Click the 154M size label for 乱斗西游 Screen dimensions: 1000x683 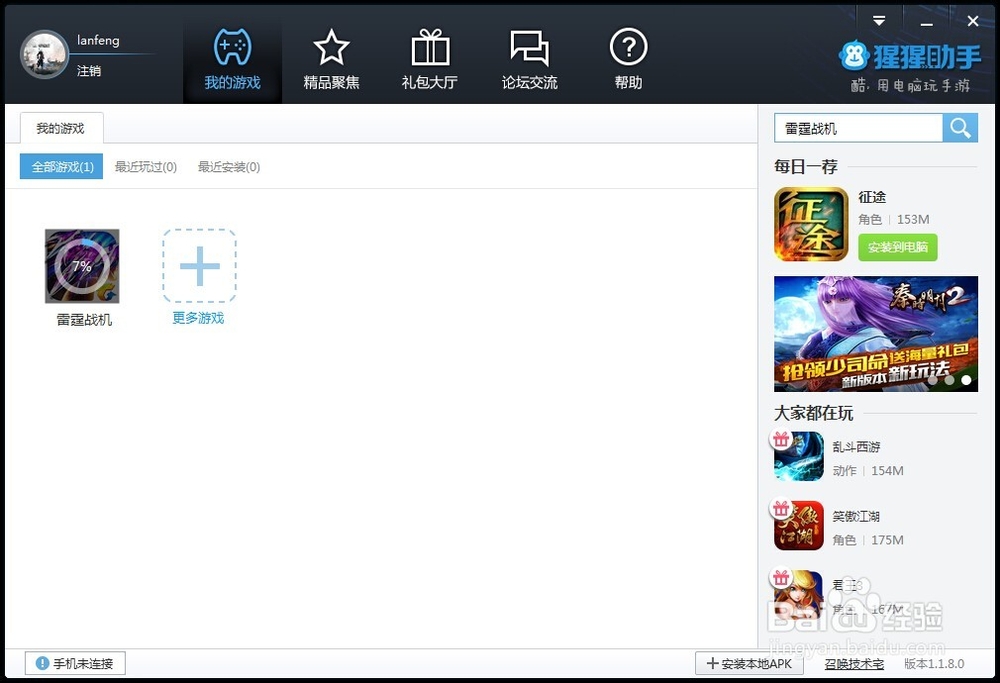coord(887,471)
